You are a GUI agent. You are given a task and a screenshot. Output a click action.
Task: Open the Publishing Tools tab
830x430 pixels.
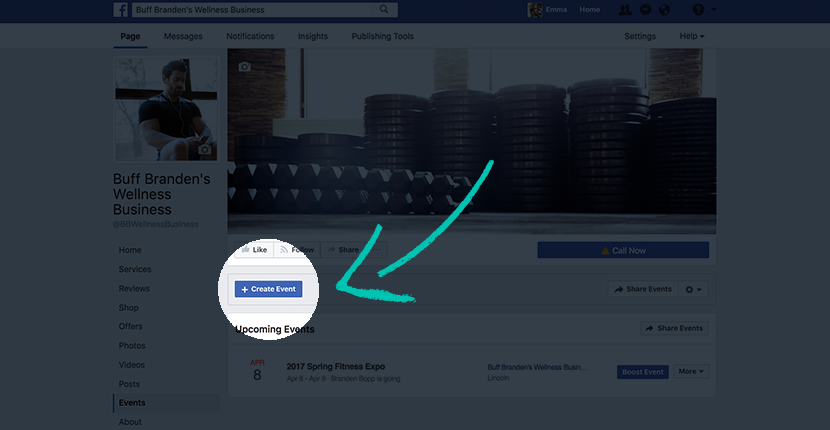coord(383,36)
